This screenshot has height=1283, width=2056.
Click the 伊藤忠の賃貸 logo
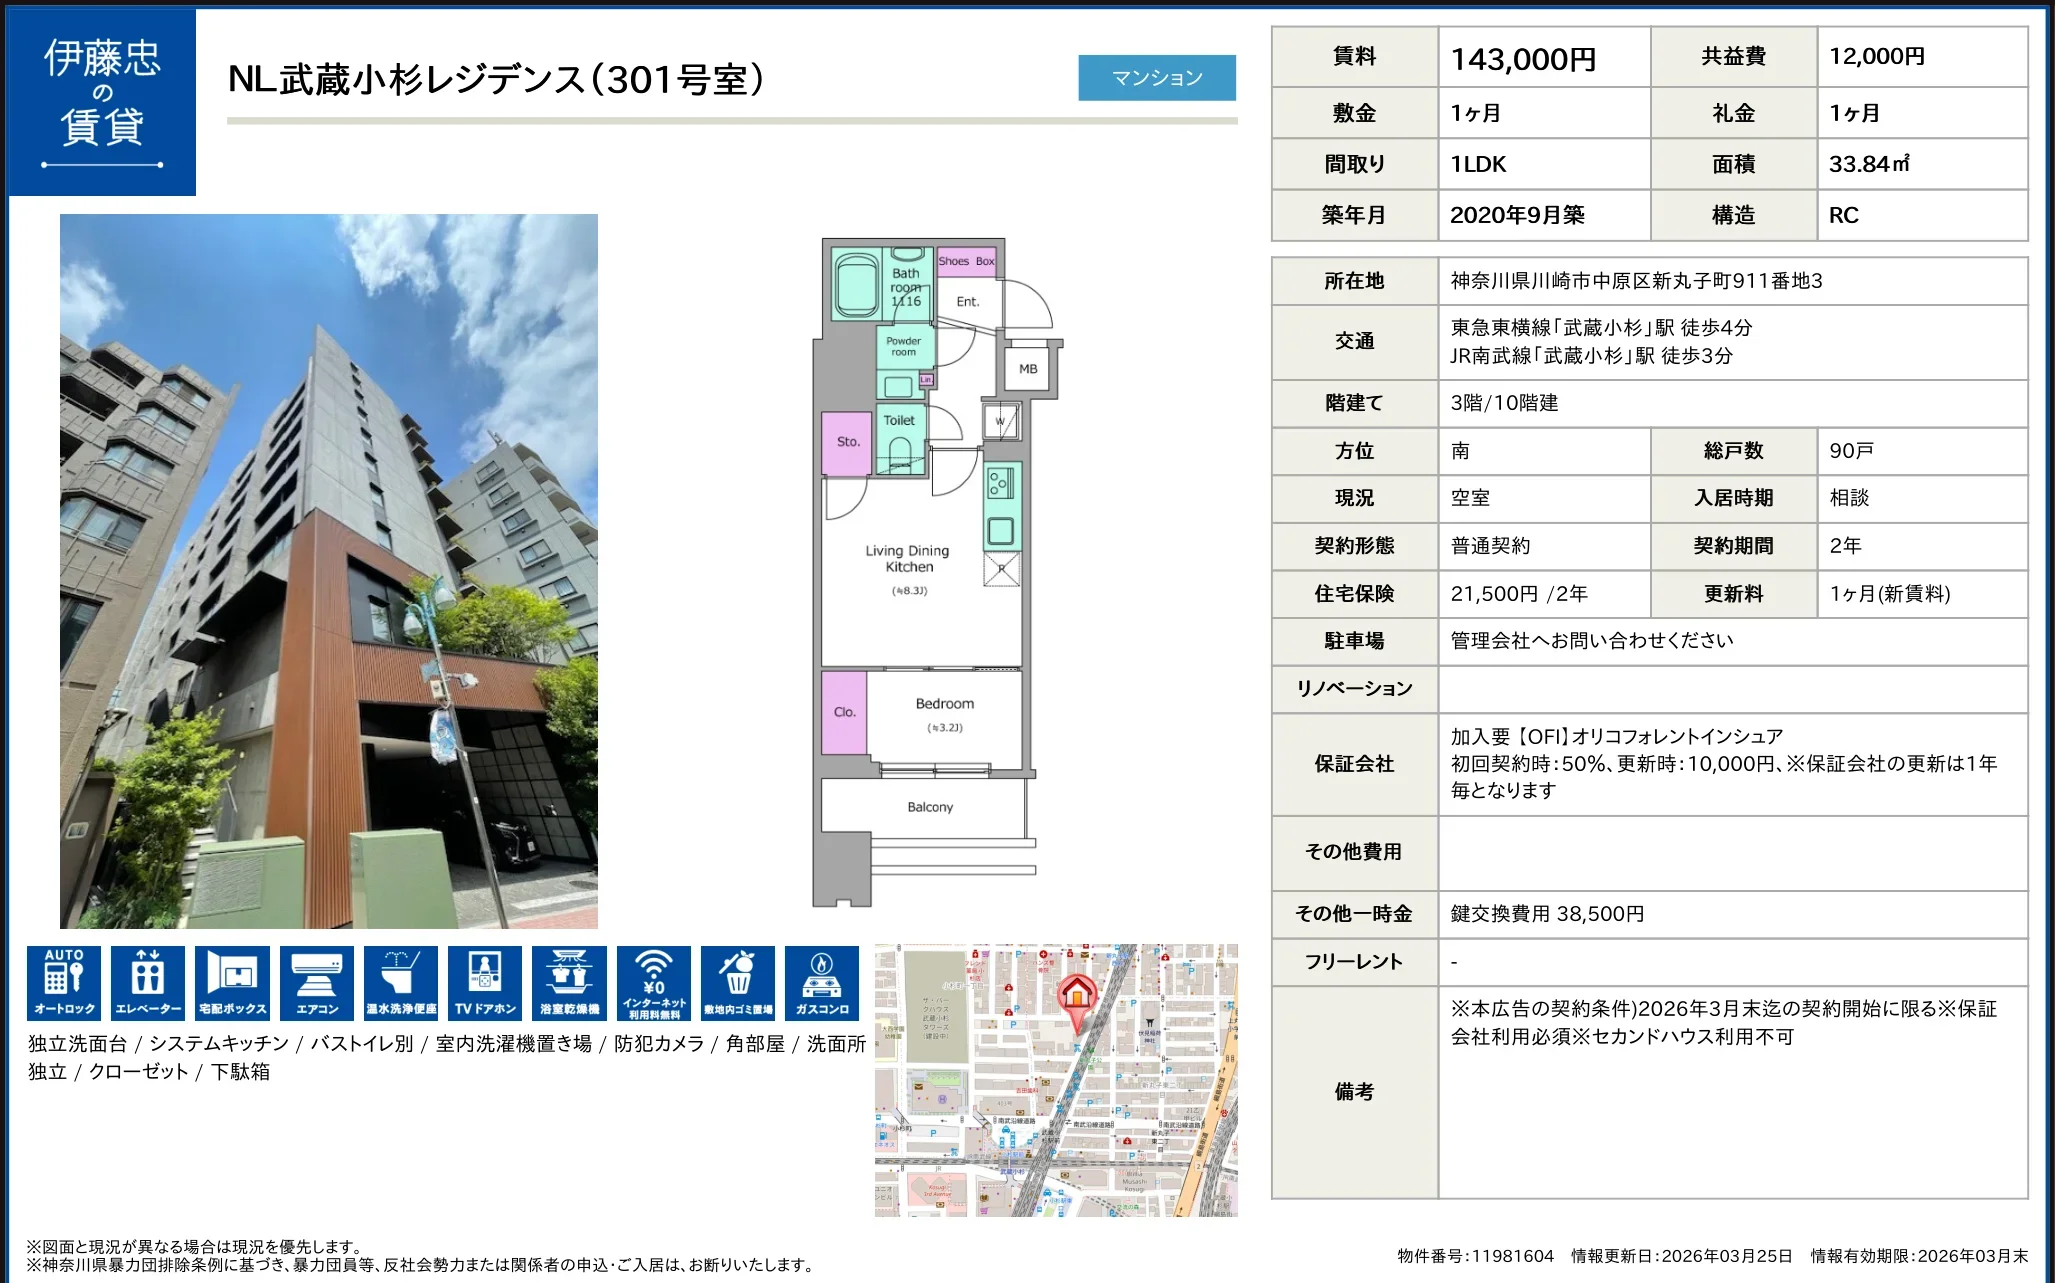(102, 102)
